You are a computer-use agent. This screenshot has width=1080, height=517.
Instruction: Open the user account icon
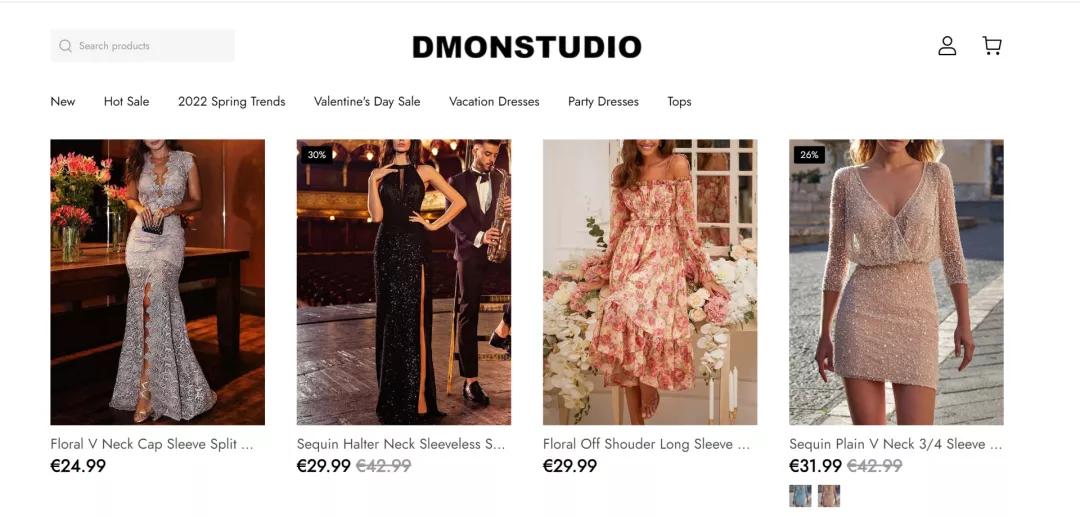point(947,46)
